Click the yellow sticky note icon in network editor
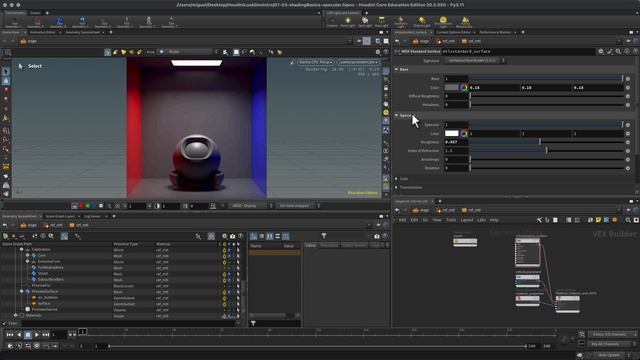 click(x=598, y=220)
